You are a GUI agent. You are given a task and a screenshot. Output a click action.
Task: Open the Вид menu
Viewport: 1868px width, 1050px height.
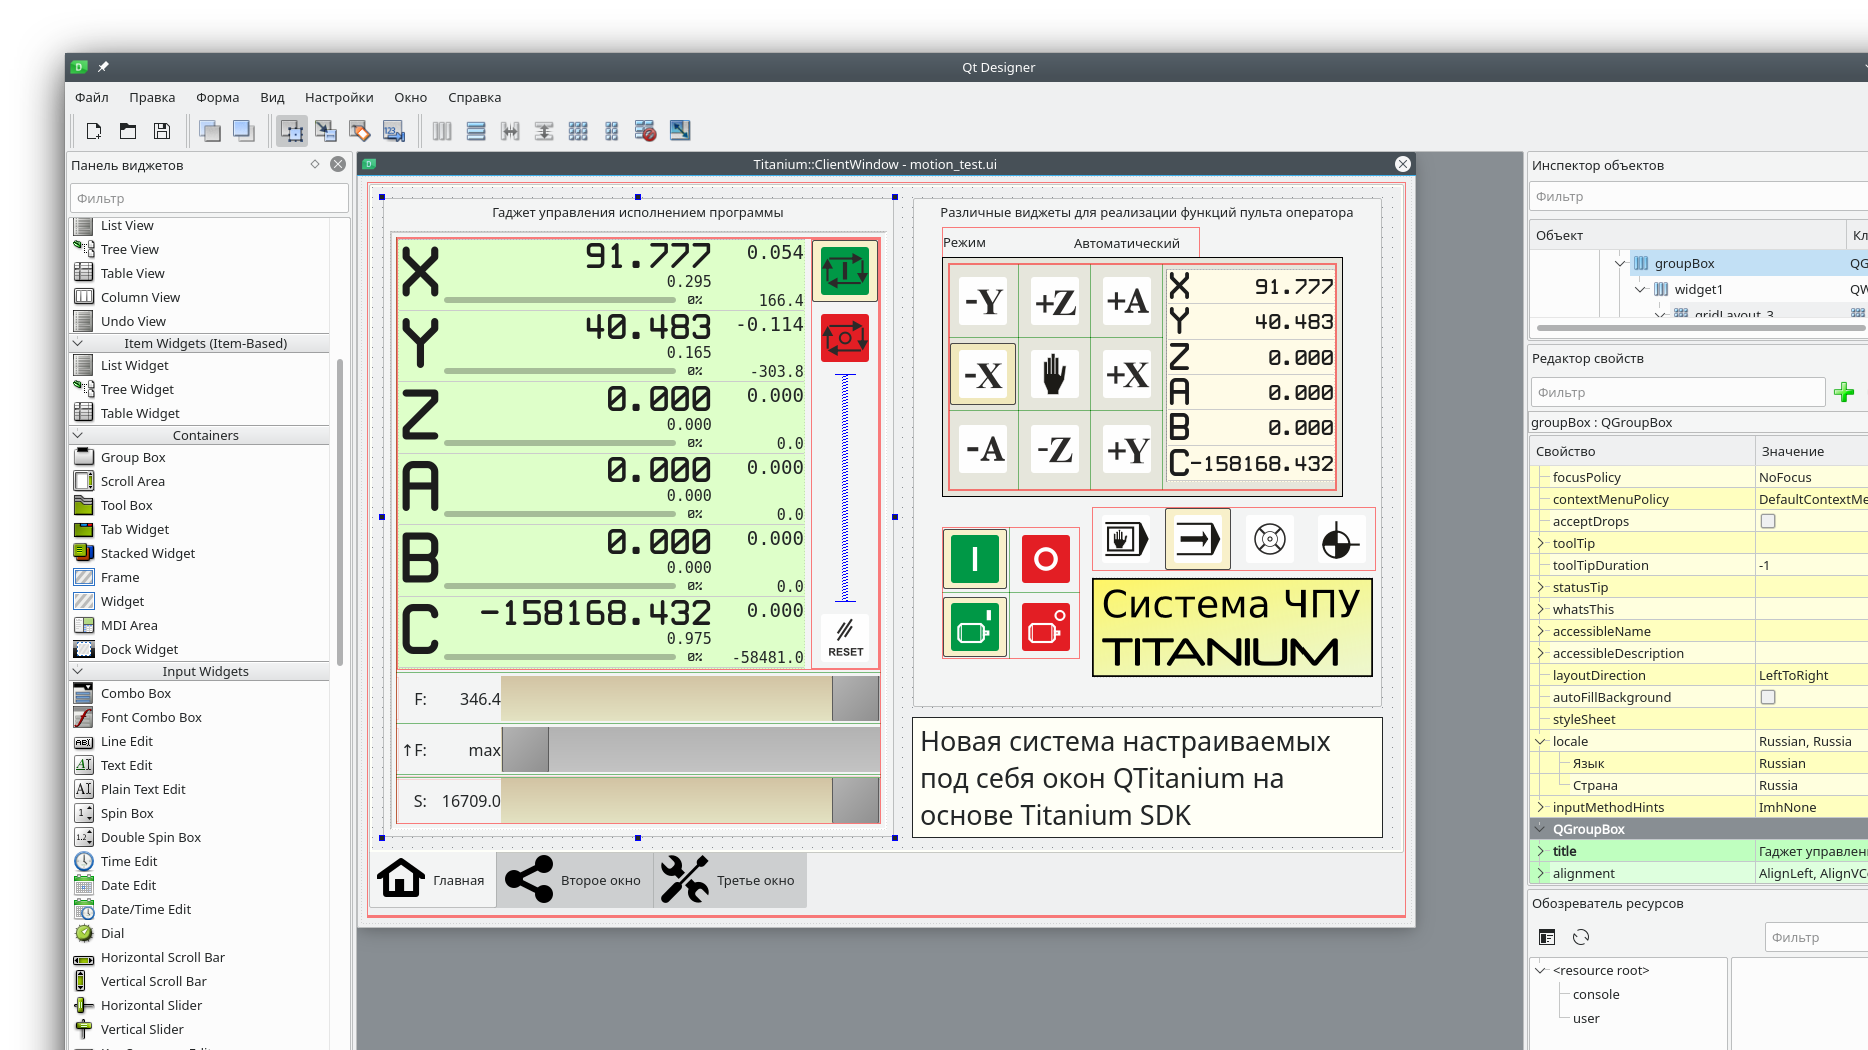click(272, 97)
